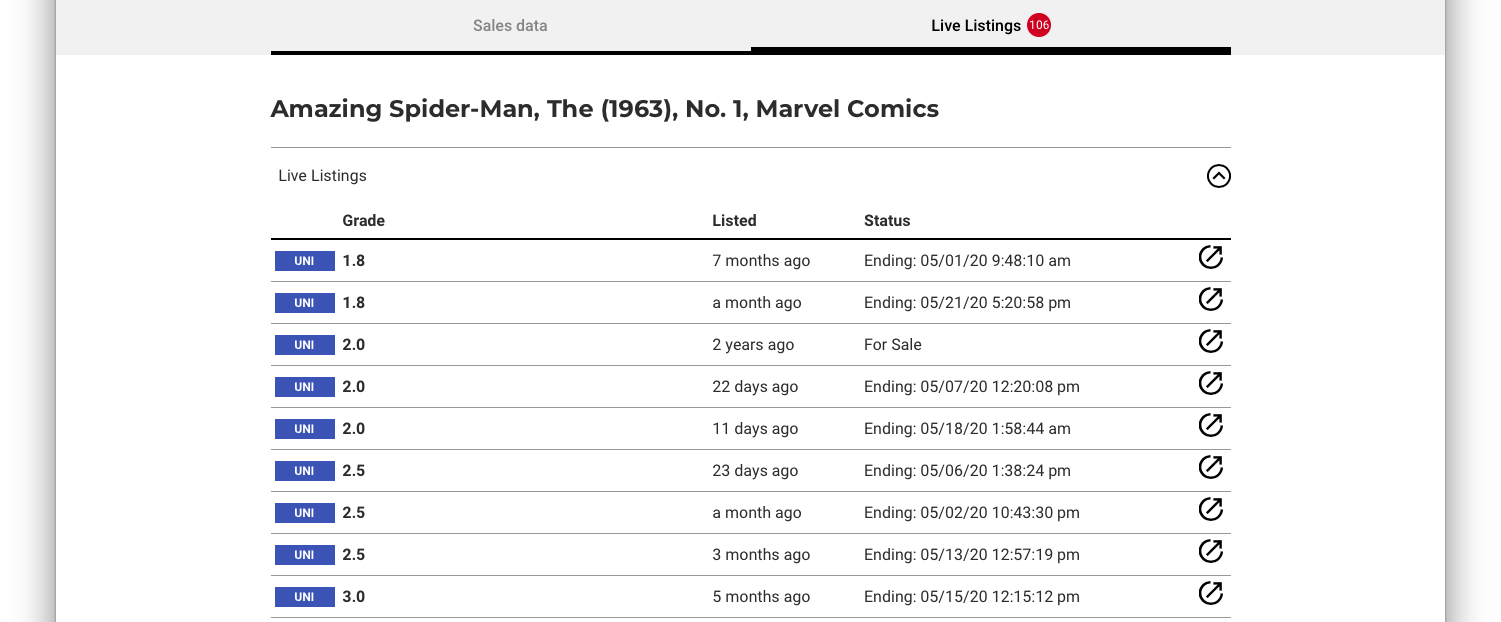Click UNI badge on 7 months ago listing
This screenshot has height=622, width=1501.
pyautogui.click(x=305, y=261)
